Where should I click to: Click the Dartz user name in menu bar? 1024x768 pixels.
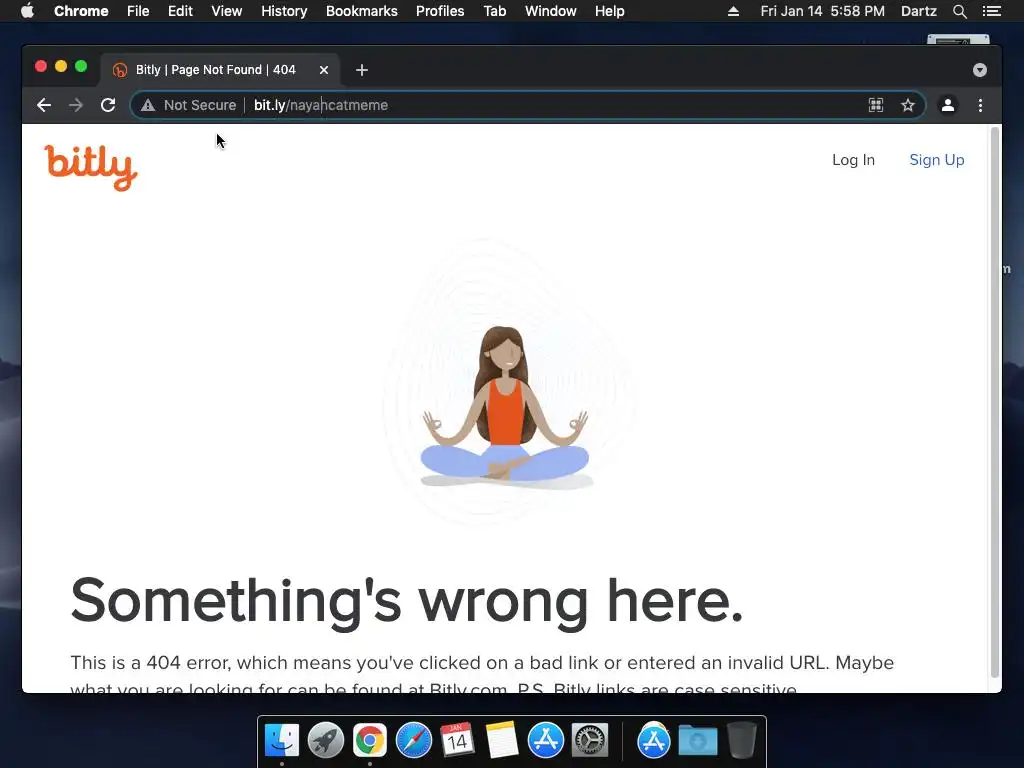(x=918, y=11)
